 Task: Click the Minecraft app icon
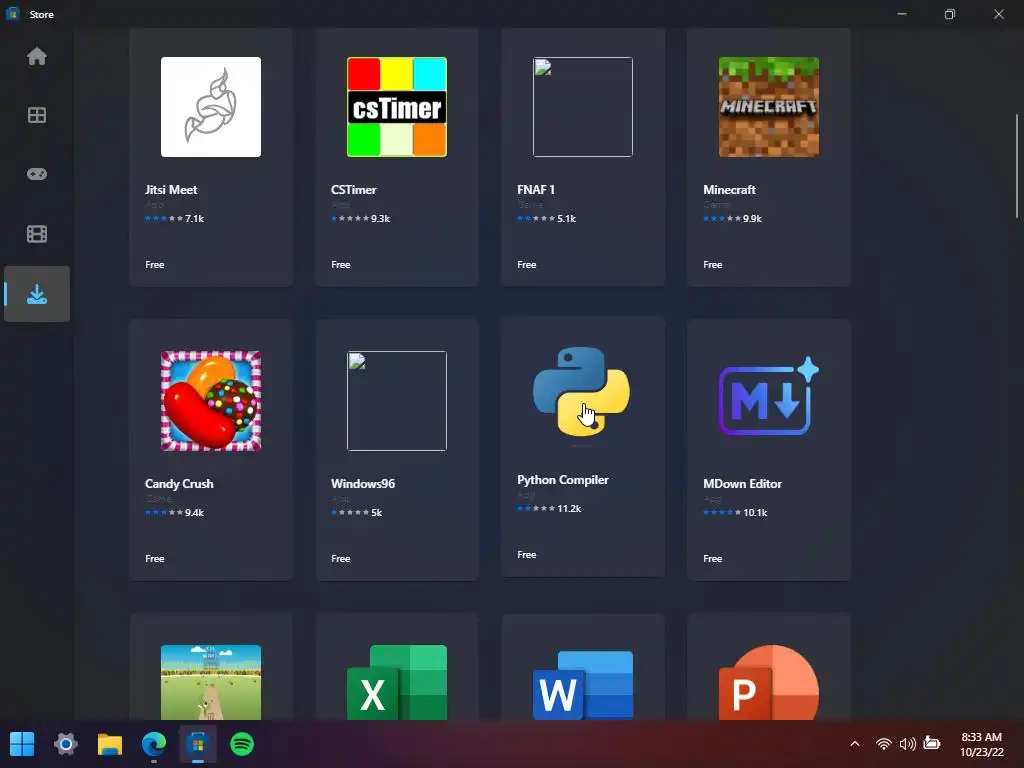(769, 107)
